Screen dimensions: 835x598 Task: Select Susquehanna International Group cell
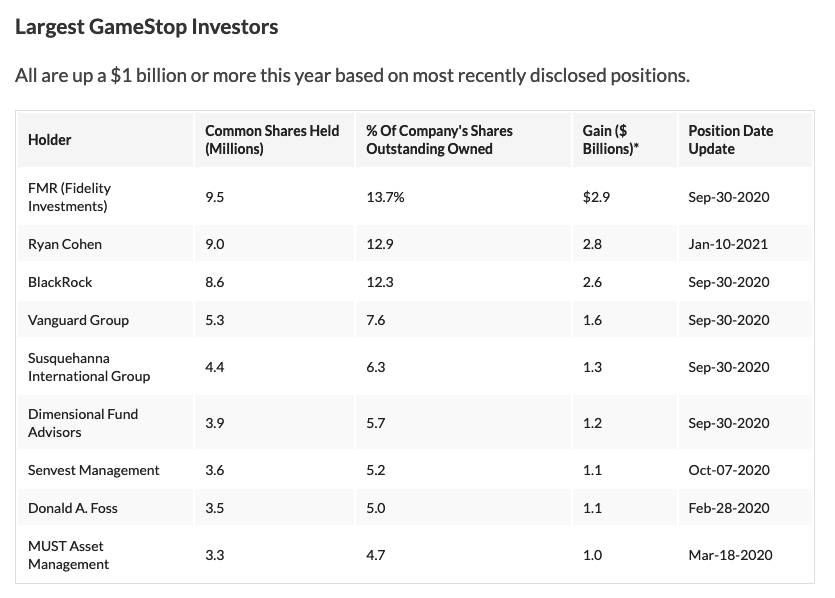(89, 367)
